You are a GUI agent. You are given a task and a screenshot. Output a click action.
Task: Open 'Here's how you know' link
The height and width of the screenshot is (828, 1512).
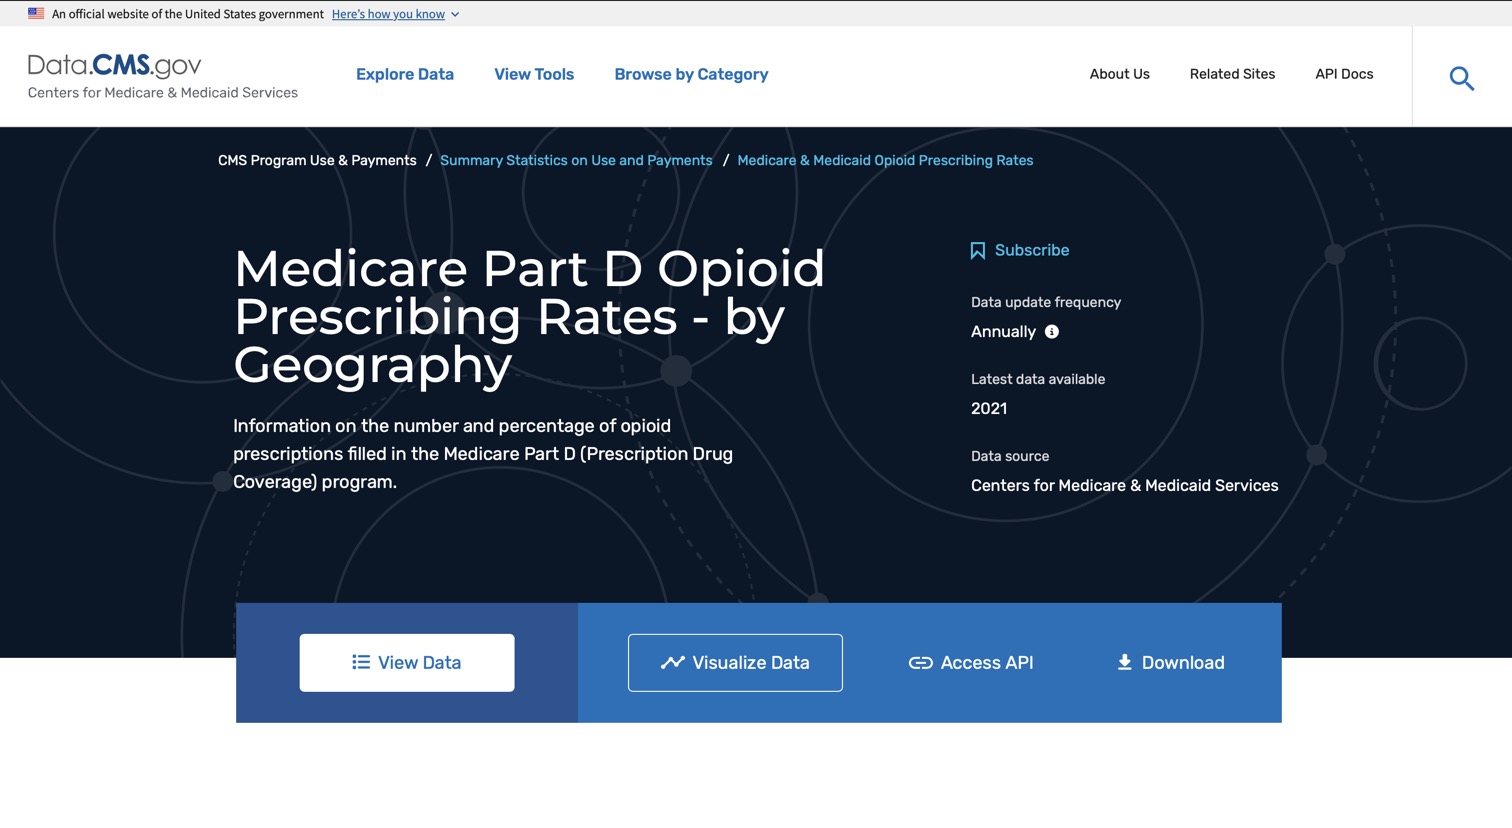(388, 14)
